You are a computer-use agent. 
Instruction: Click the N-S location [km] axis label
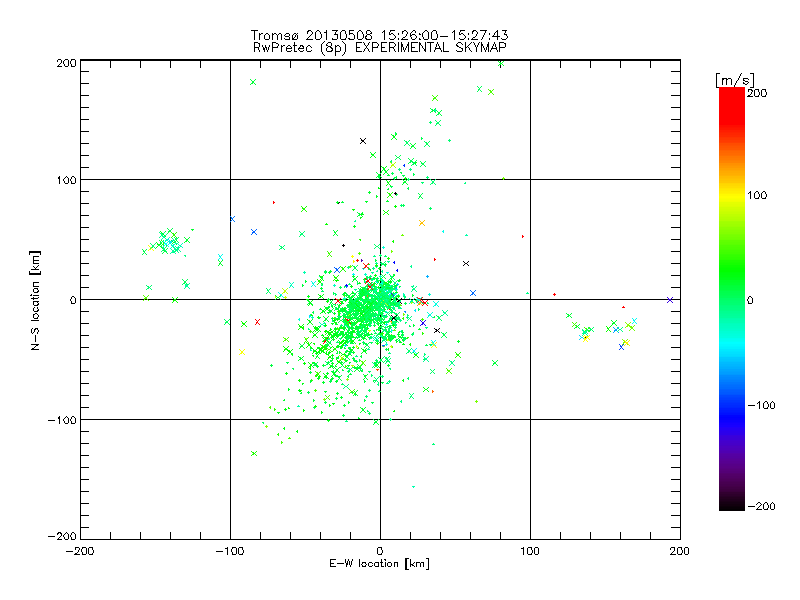click(x=35, y=300)
